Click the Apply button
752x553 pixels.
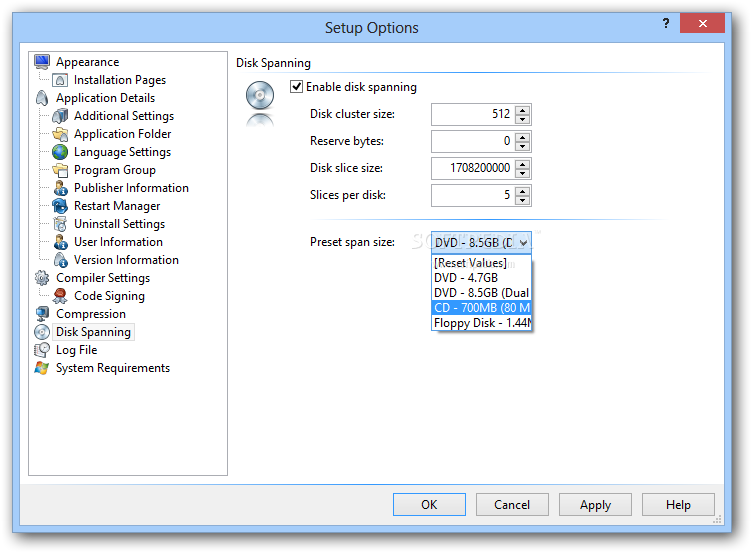595,505
